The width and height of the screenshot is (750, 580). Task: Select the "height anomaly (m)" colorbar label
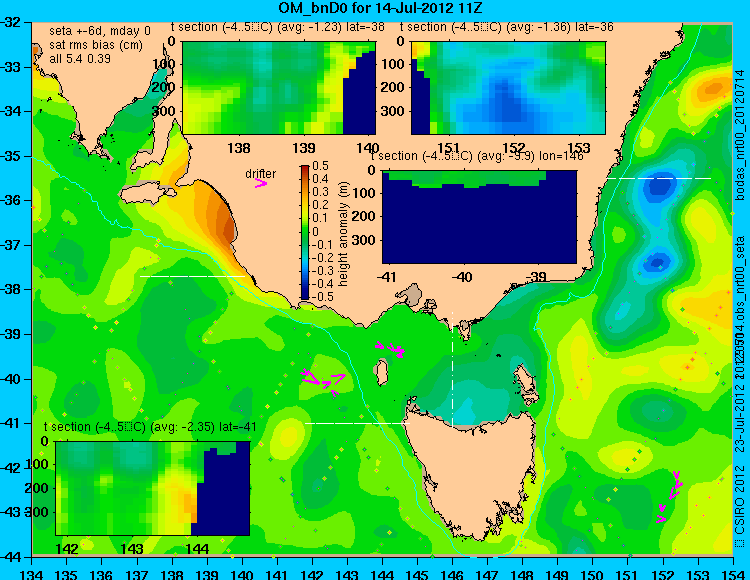point(343,233)
